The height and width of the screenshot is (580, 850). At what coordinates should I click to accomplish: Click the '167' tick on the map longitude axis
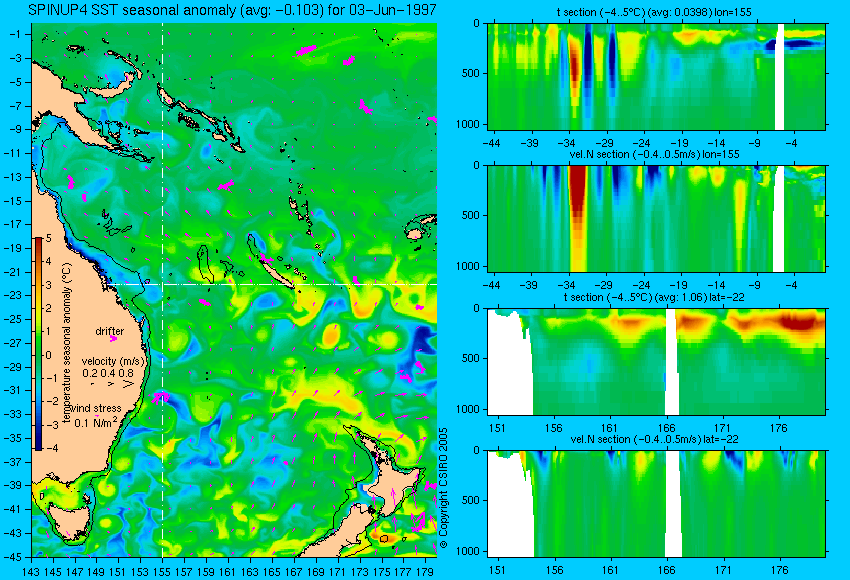293,572
